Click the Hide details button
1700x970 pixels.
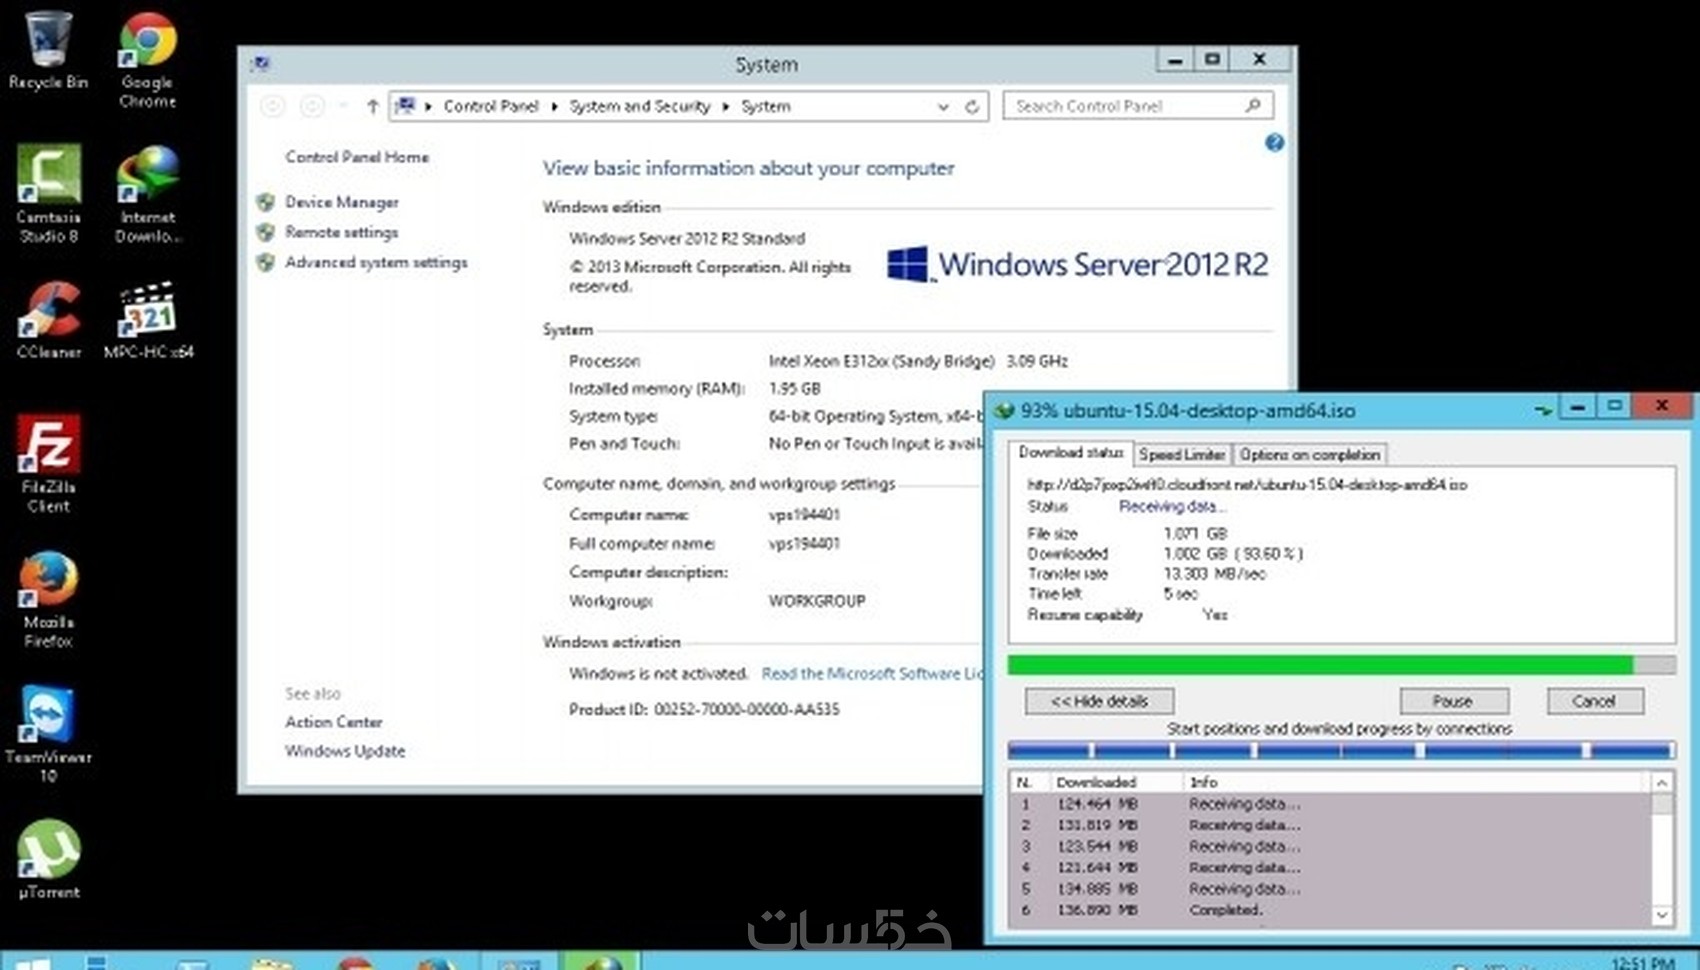point(1099,701)
